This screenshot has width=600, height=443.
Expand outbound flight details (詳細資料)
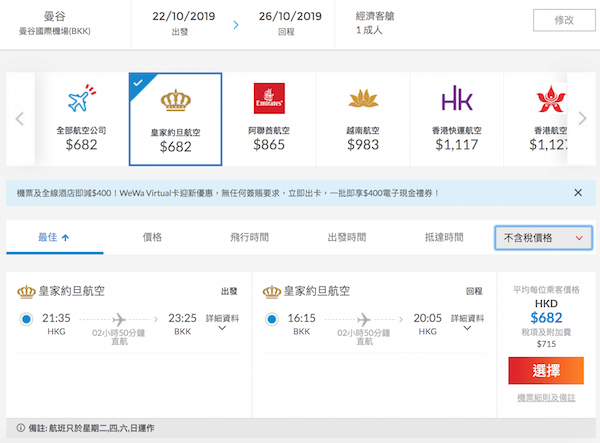222,322
